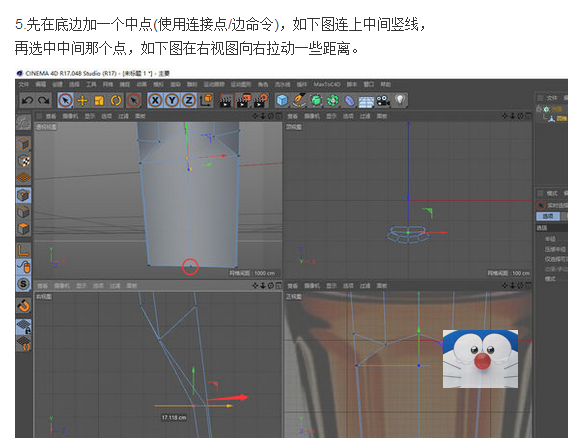
Task: Select the Rotate tool icon
Action: [x=116, y=100]
